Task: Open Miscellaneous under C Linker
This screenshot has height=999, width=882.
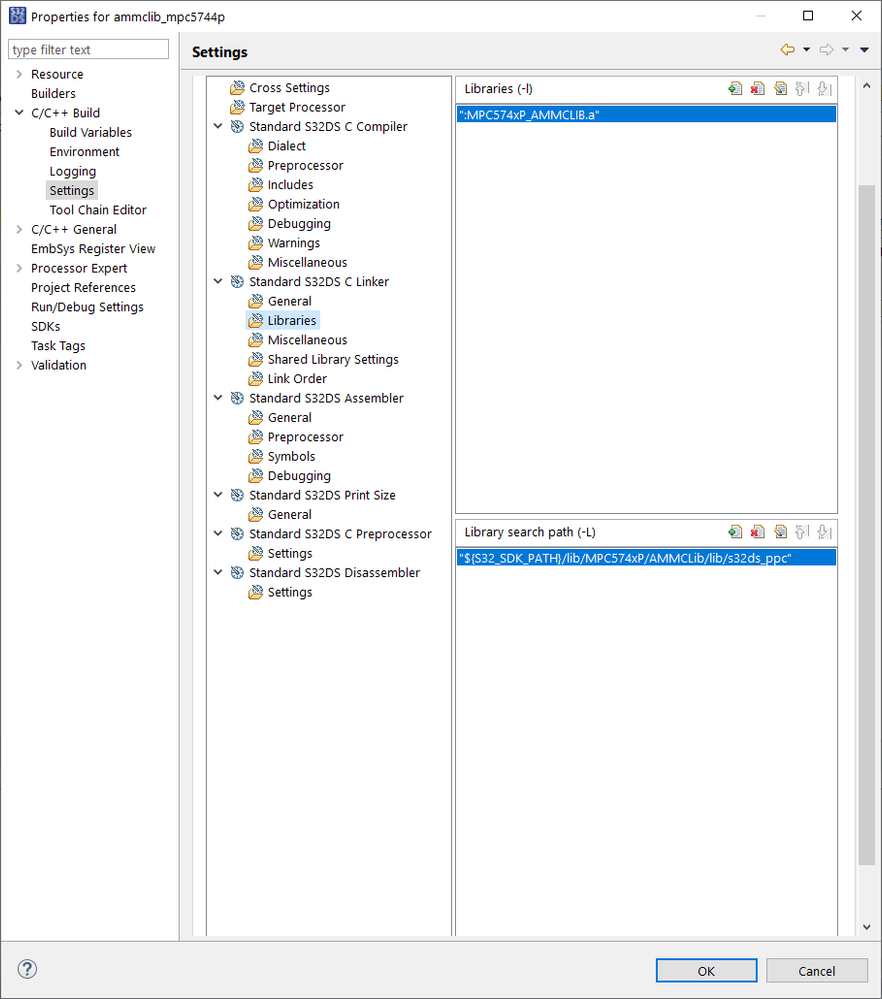Action: tap(308, 340)
